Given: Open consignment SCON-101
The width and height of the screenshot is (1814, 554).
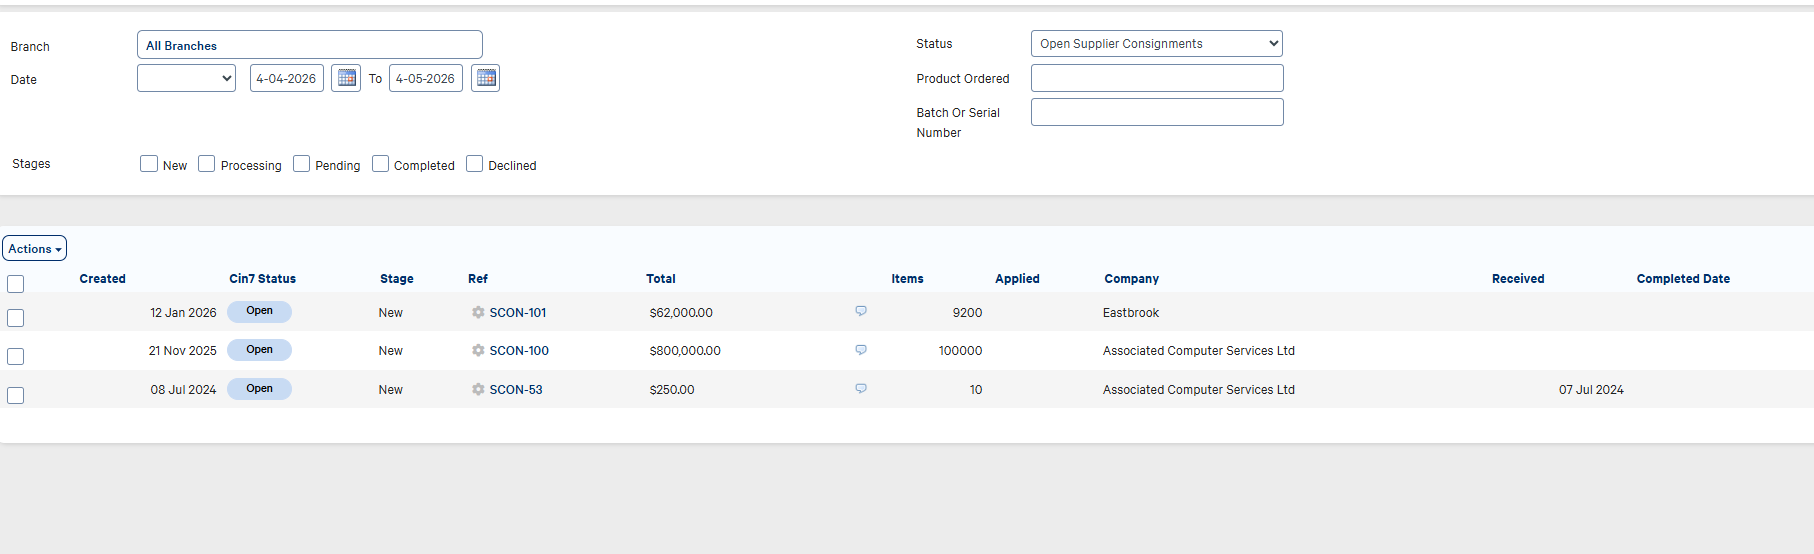Looking at the screenshot, I should 518,313.
